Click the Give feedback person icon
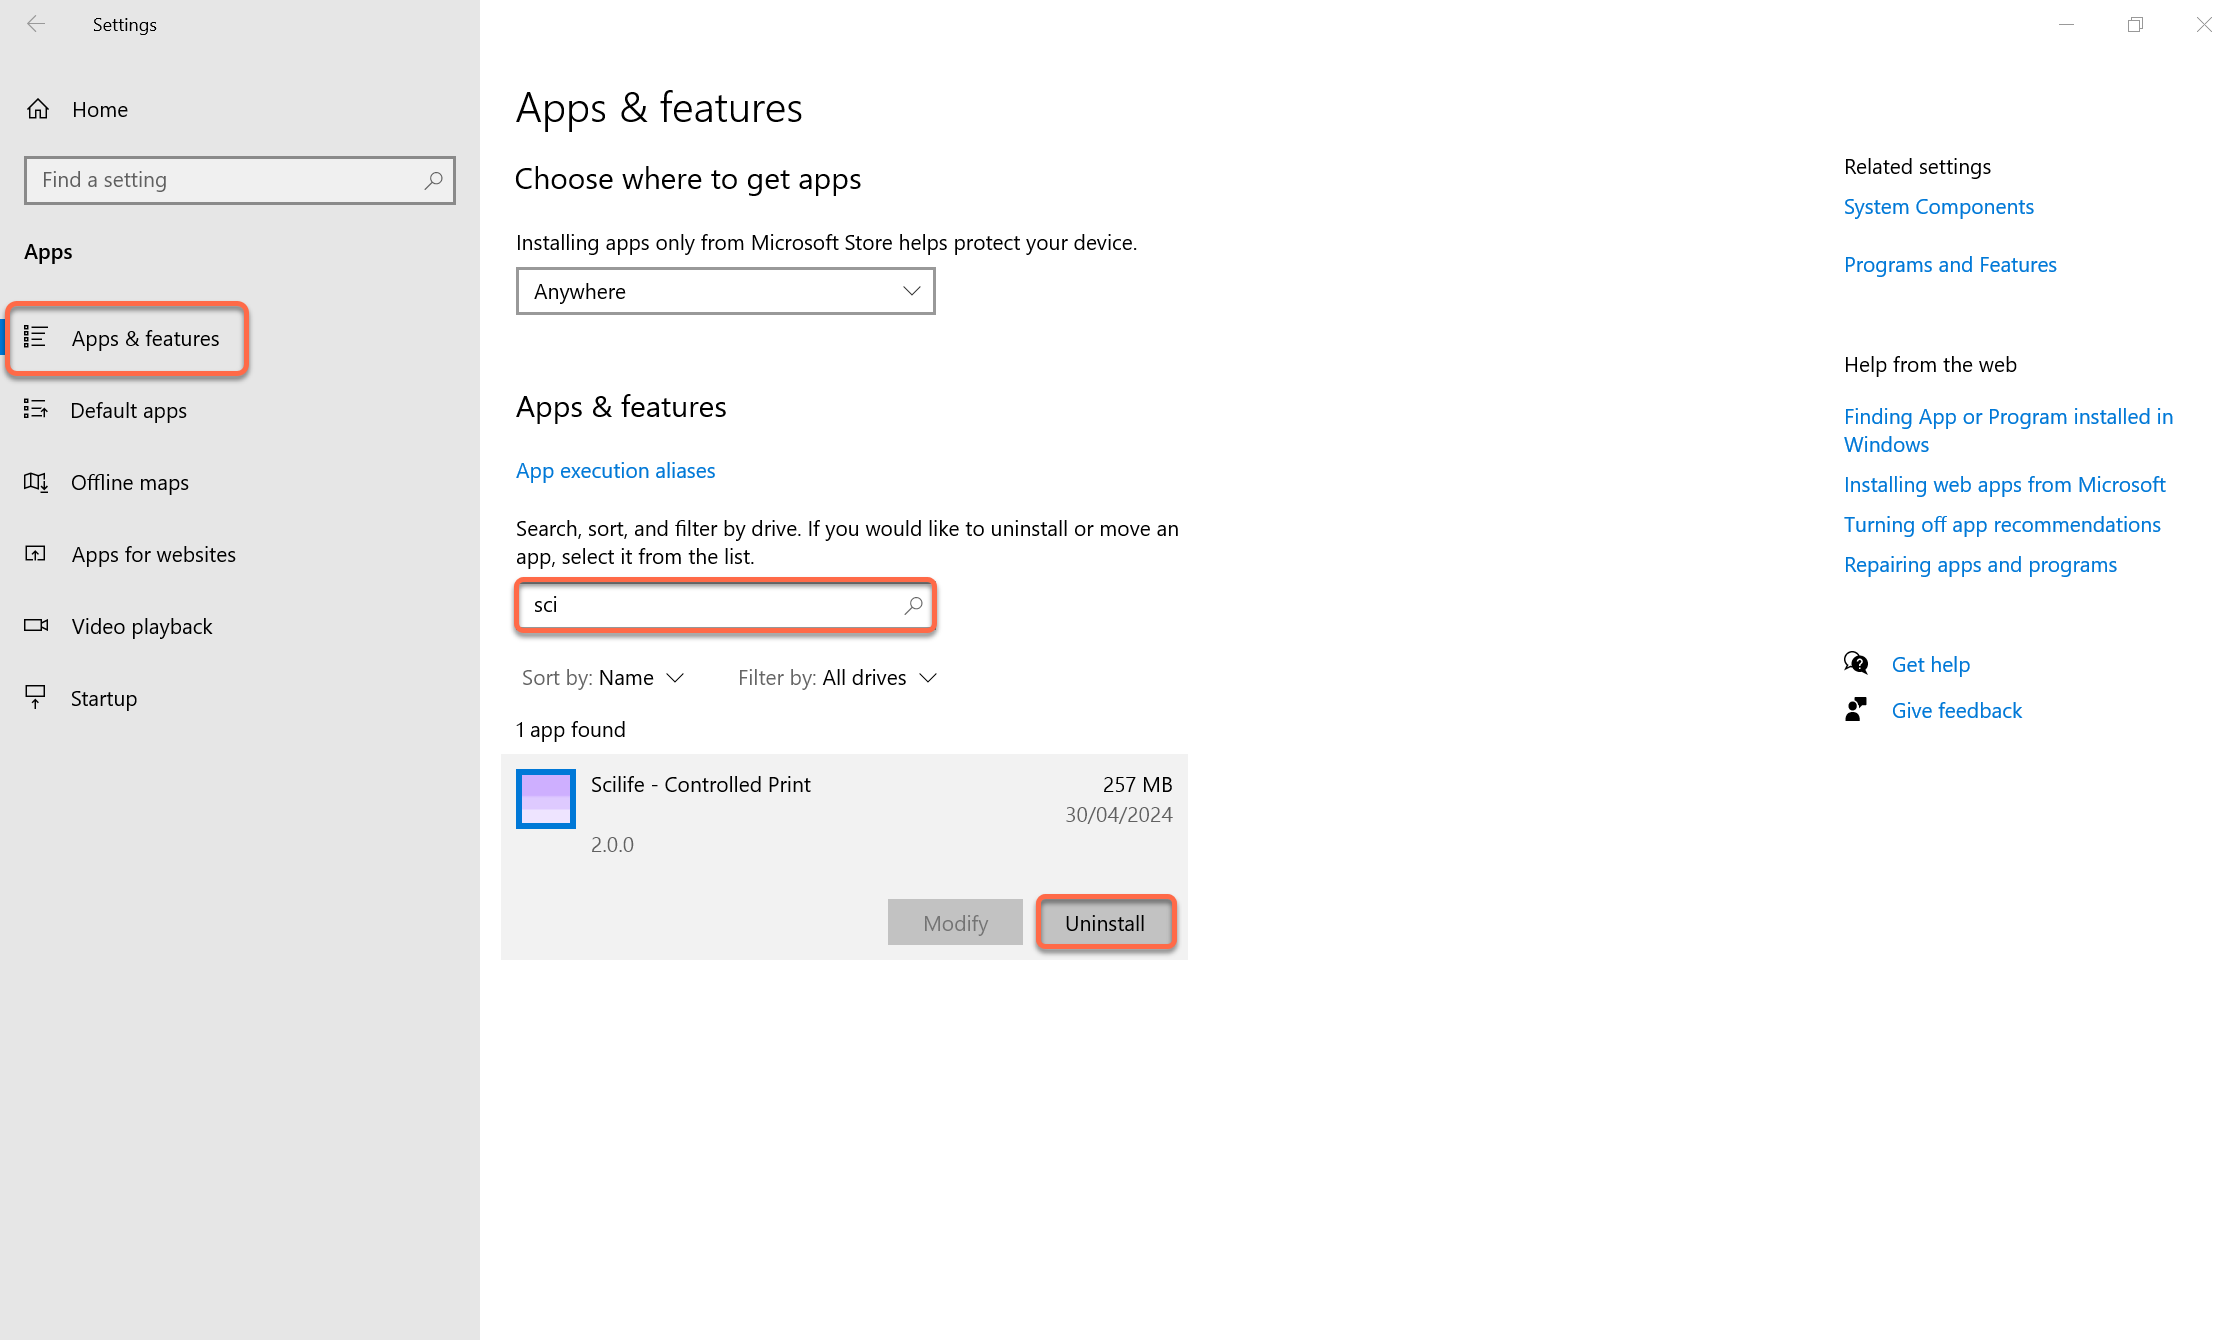 [1856, 709]
